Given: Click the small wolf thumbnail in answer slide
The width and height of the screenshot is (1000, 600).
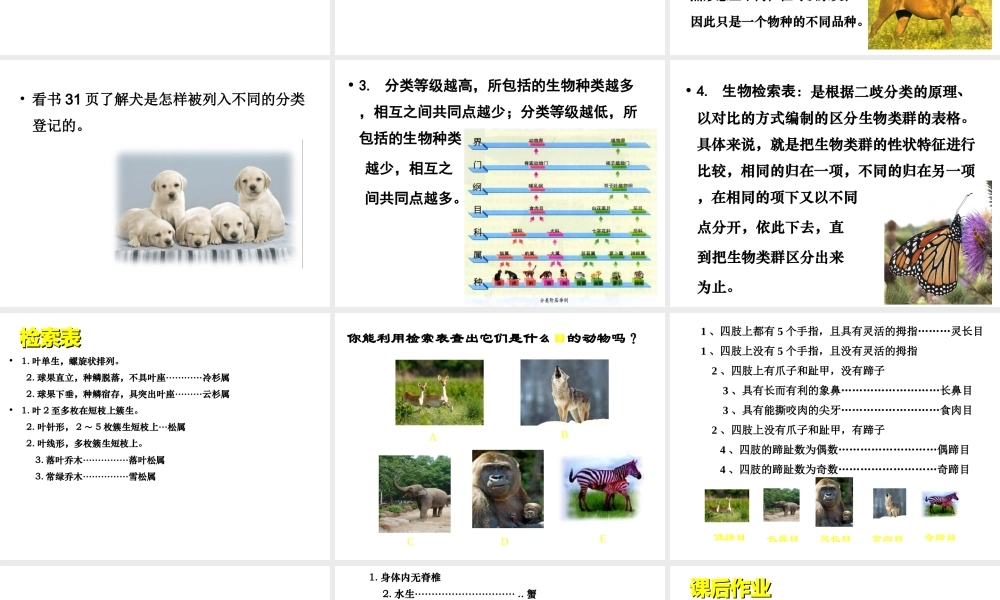Looking at the screenshot, I should click(889, 503).
